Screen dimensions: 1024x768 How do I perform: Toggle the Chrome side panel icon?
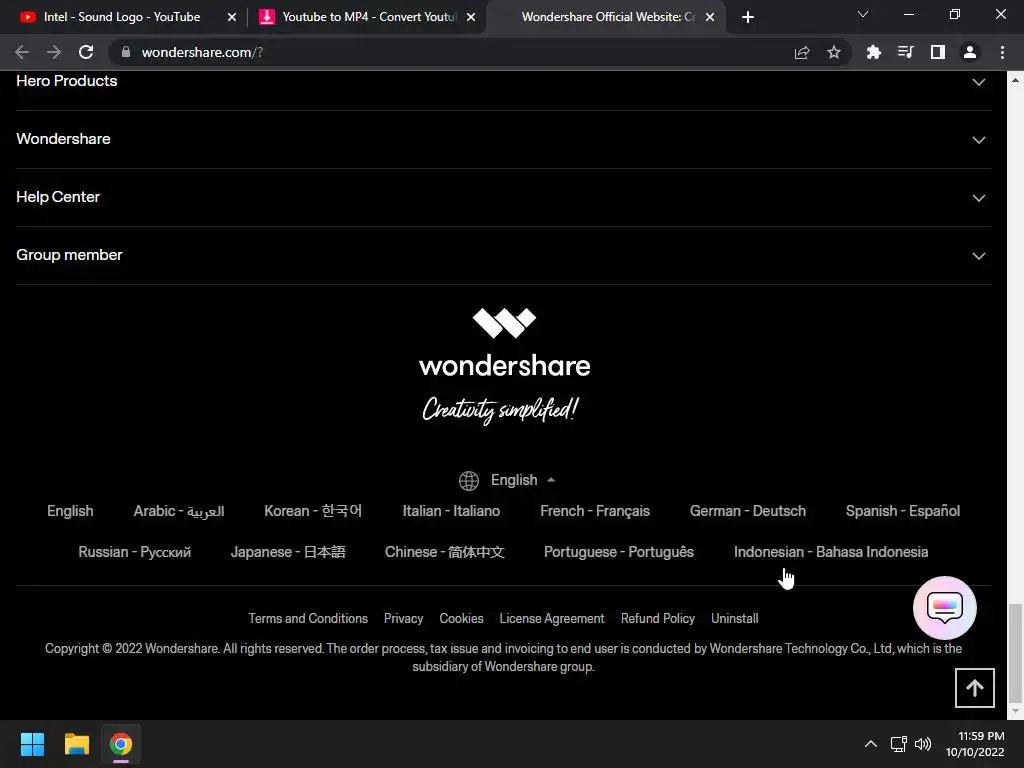click(x=938, y=52)
